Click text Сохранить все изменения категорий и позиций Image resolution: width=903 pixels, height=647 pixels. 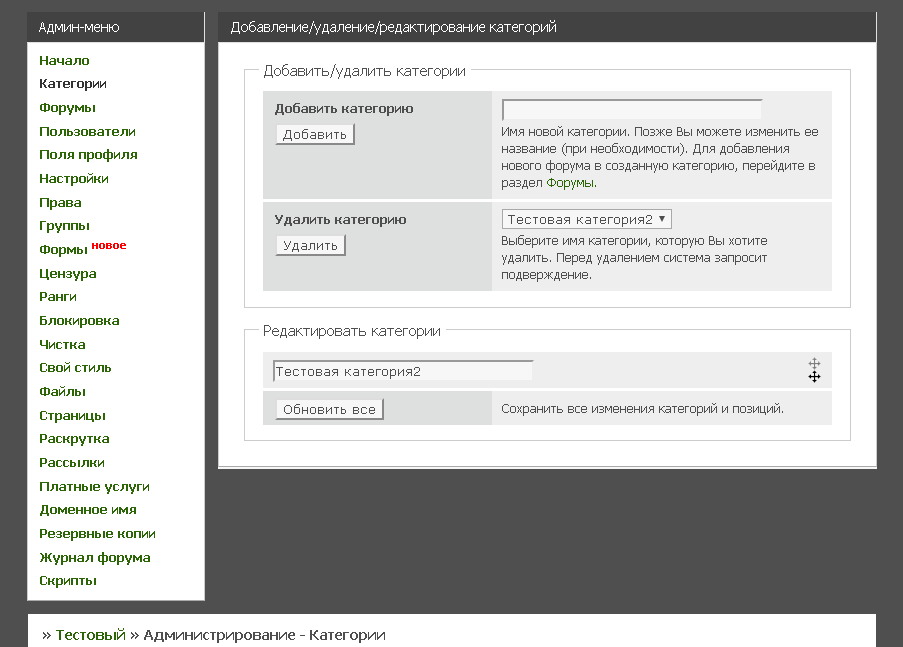tap(642, 409)
